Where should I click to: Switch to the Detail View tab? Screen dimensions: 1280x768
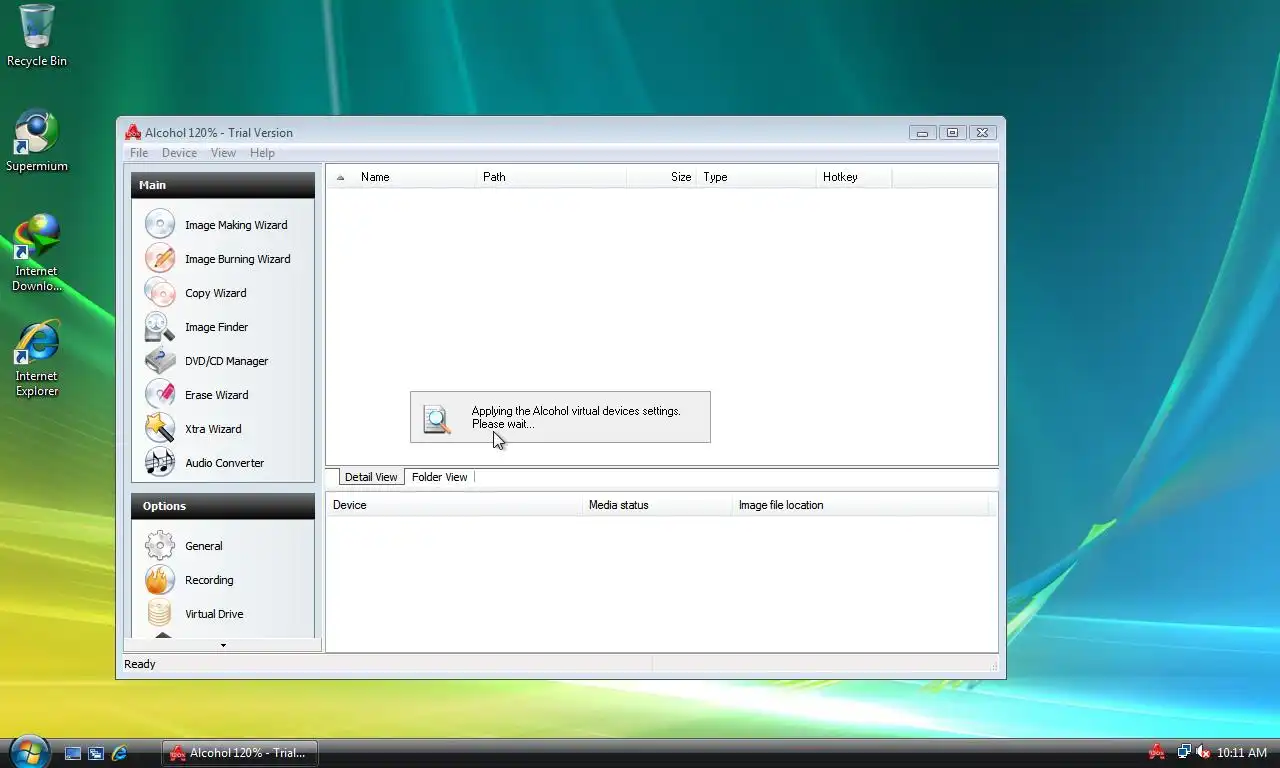point(371,477)
